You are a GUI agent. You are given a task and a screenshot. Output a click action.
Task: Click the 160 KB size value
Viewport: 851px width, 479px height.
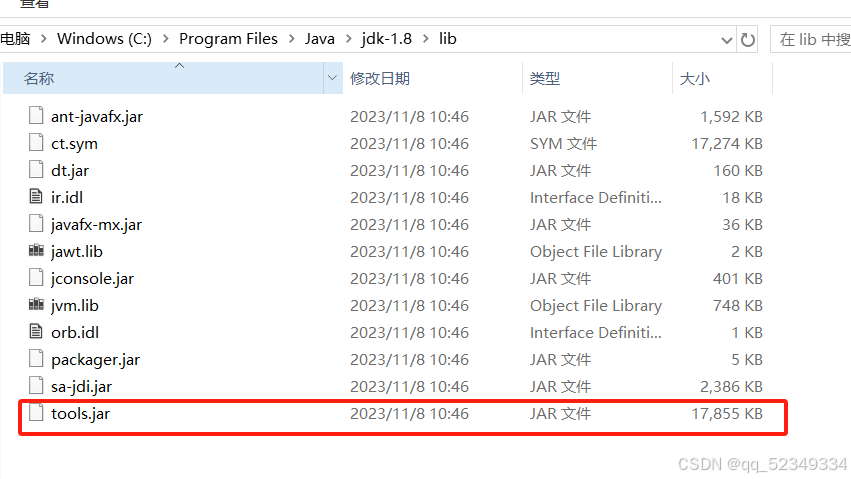738,171
